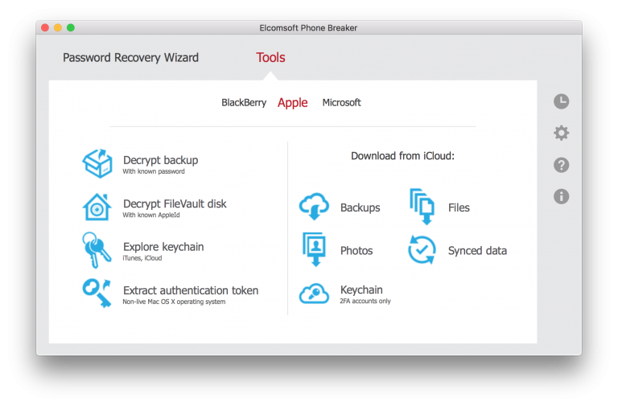
Task: Open history via the clock icon
Action: 561,102
